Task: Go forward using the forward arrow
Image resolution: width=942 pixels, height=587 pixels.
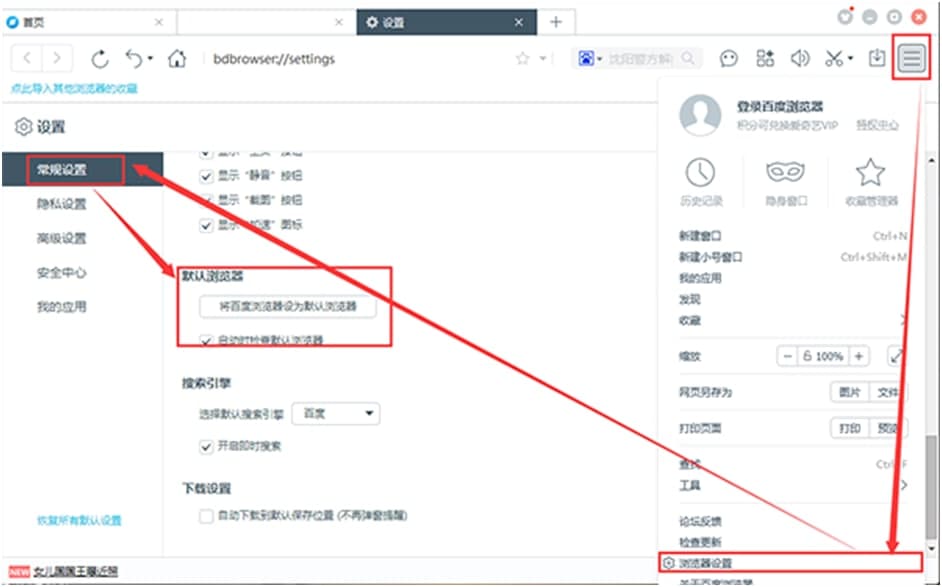Action: click(x=56, y=58)
